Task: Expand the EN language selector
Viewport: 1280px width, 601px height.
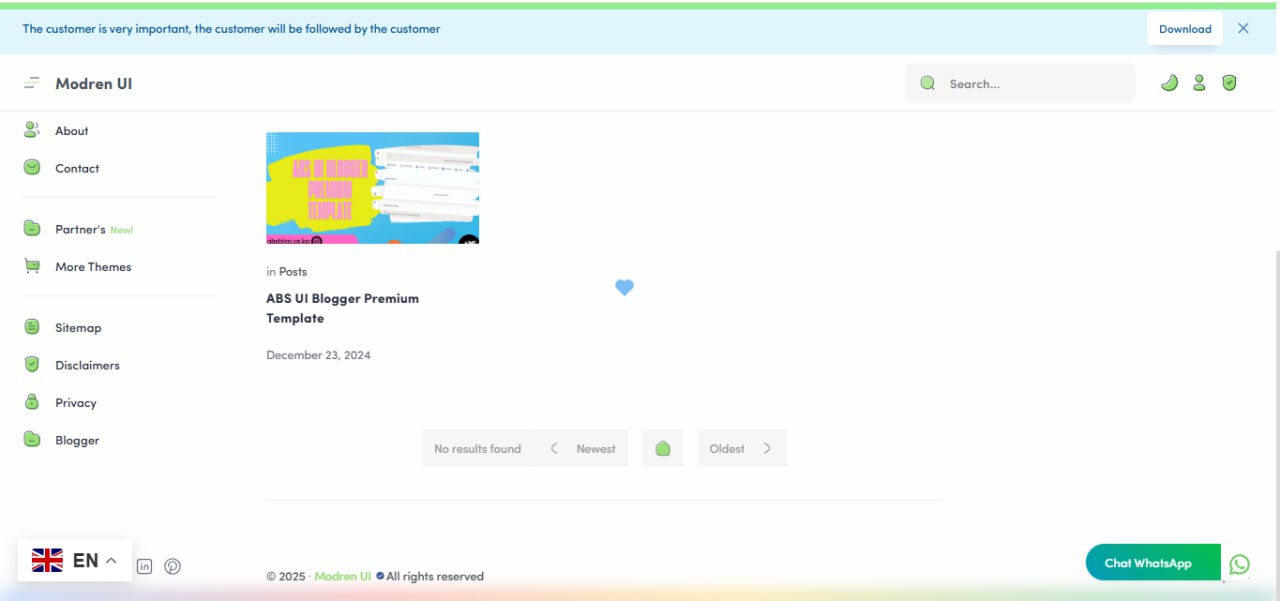Action: tap(75, 560)
